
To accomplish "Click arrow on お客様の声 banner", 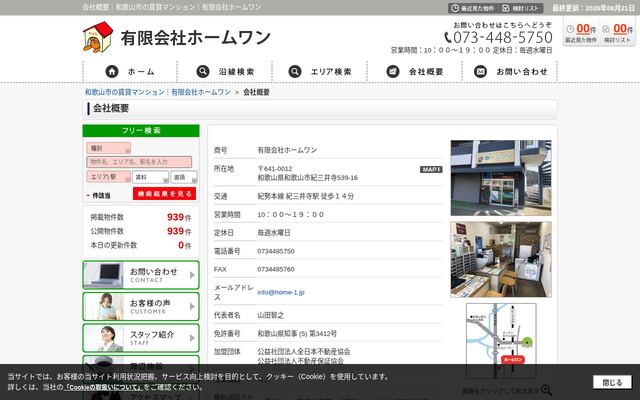I will click(192, 307).
